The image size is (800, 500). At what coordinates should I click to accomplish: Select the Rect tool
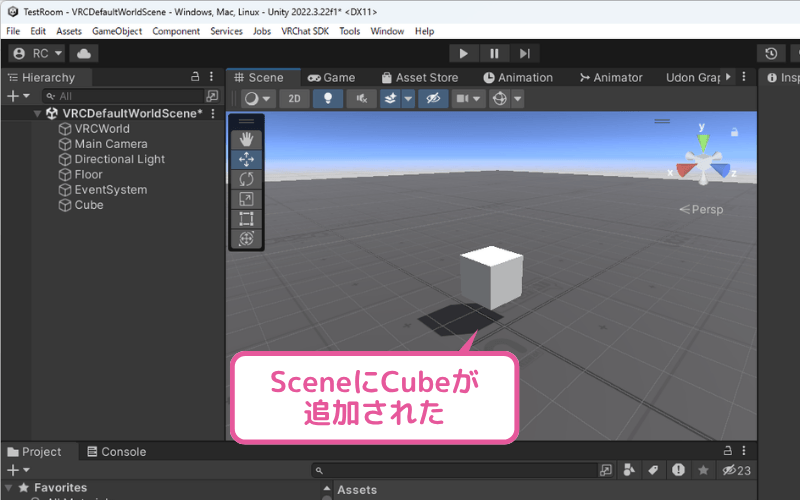tap(246, 219)
